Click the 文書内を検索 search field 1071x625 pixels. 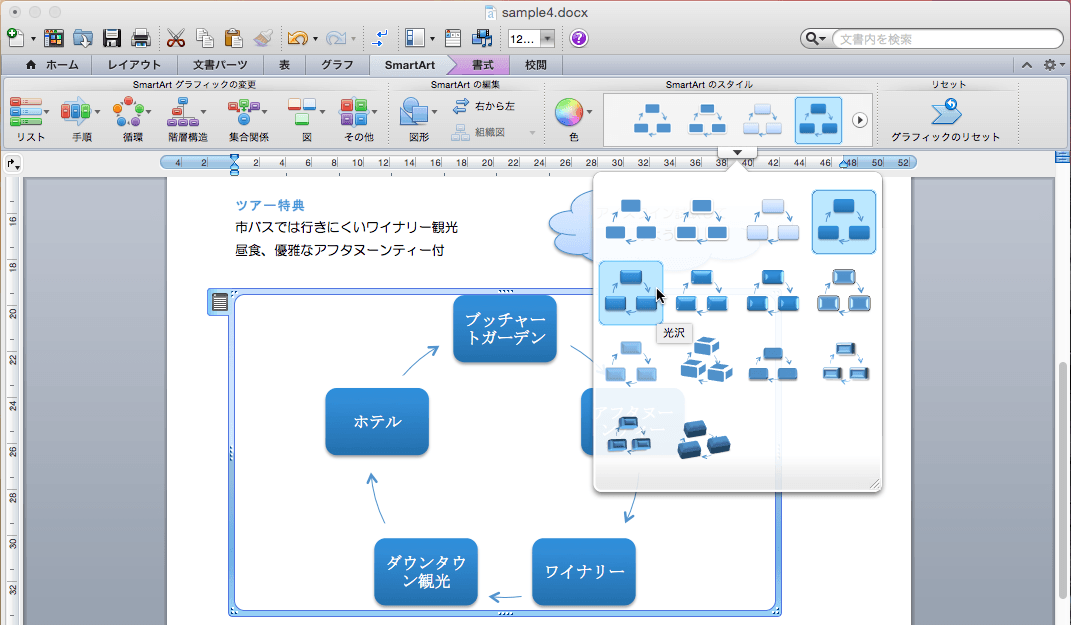(948, 39)
